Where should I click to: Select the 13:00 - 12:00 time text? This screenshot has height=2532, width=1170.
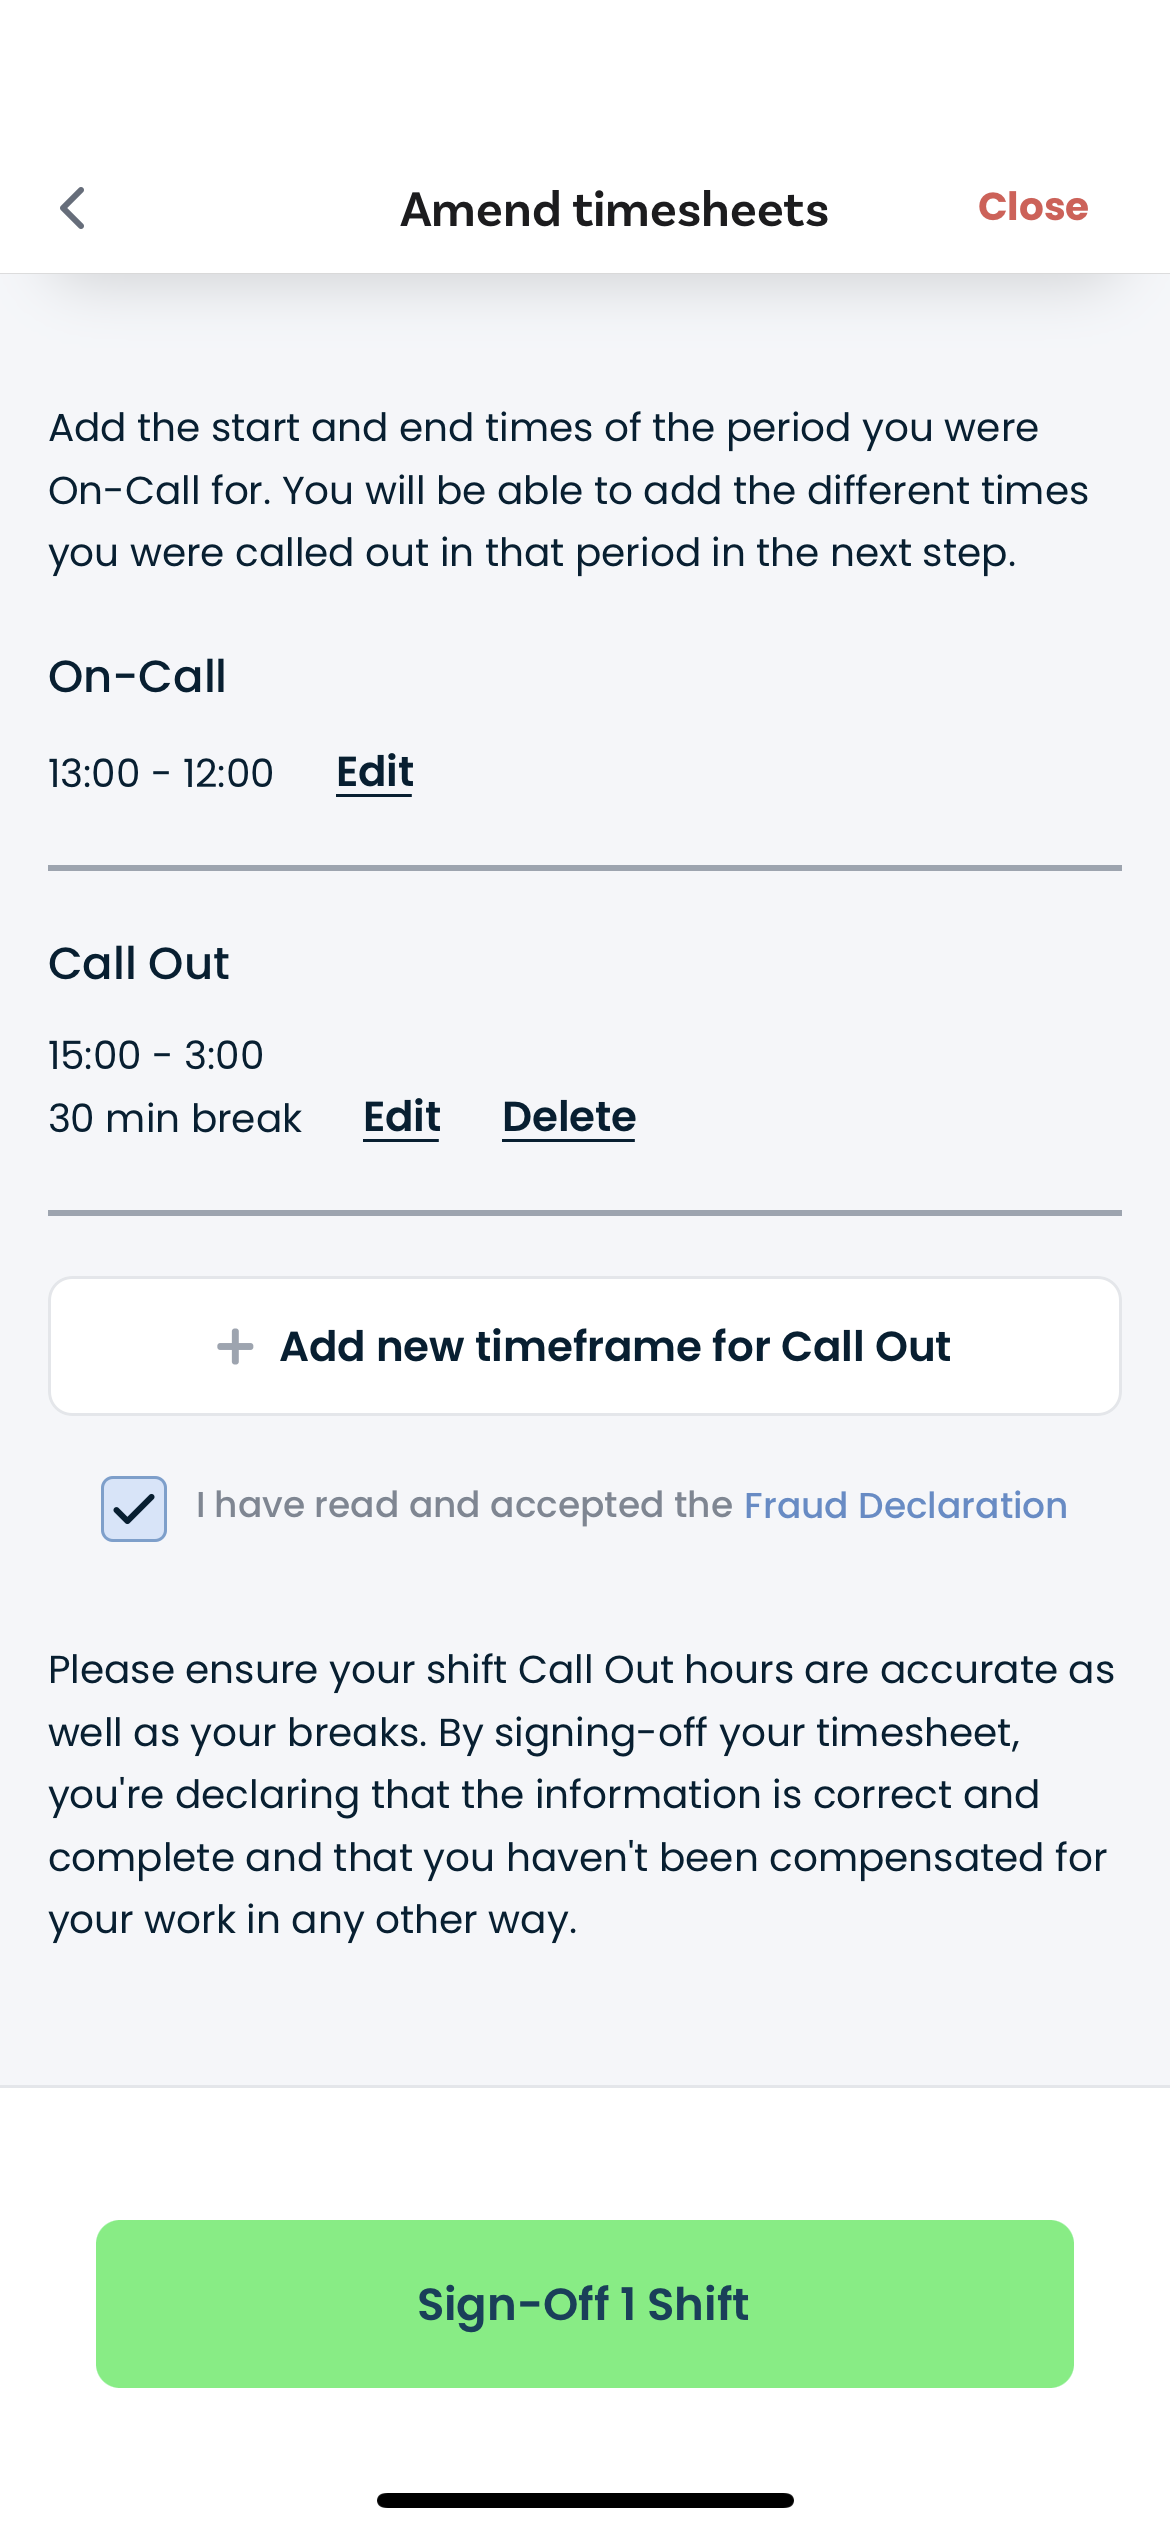click(161, 771)
